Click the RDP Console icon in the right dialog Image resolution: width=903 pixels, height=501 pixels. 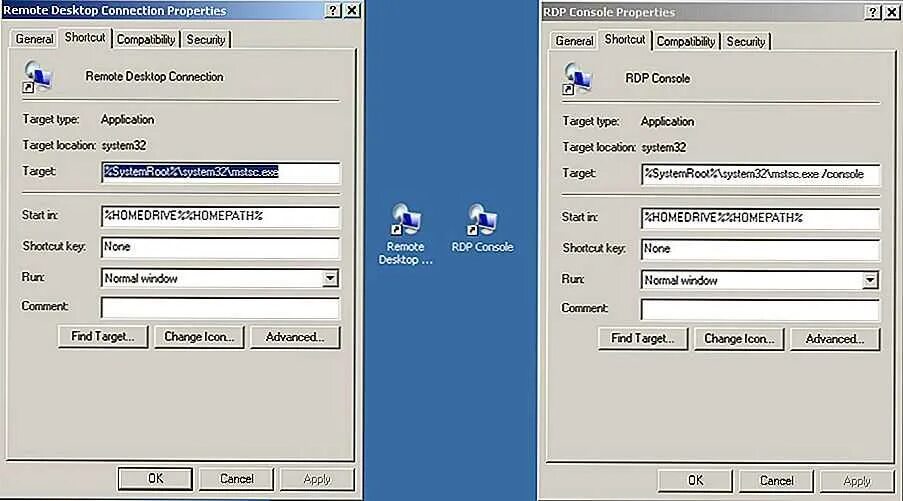coord(578,79)
